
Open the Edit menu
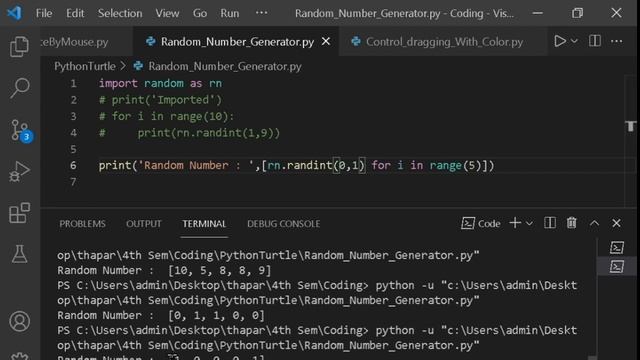(75, 13)
